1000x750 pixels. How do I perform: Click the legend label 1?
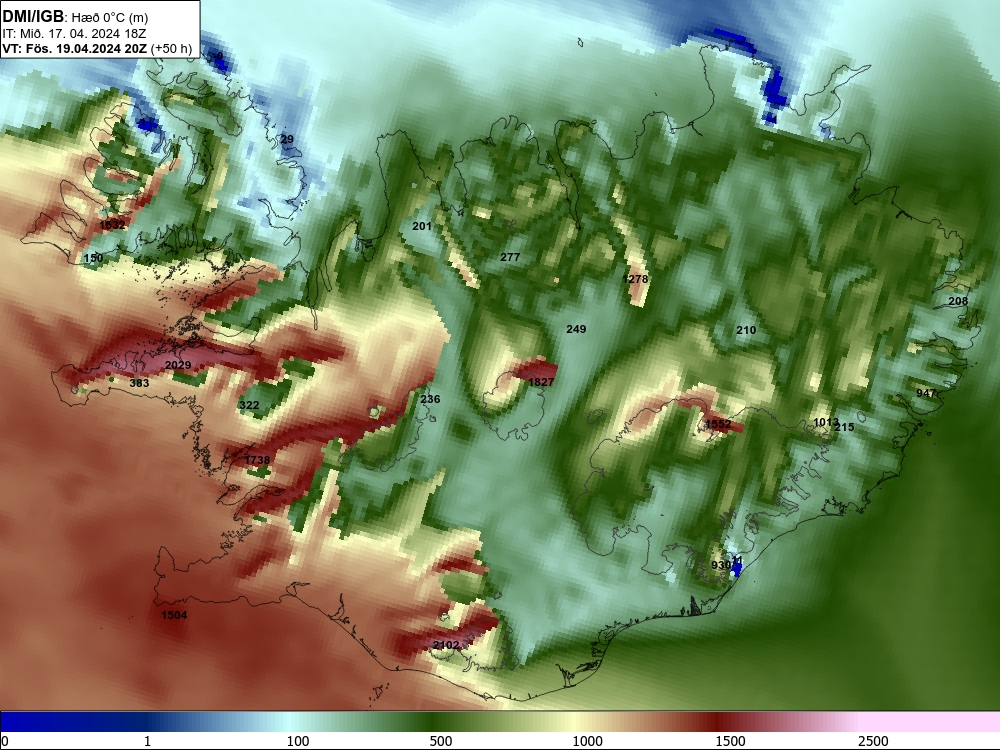point(147,741)
